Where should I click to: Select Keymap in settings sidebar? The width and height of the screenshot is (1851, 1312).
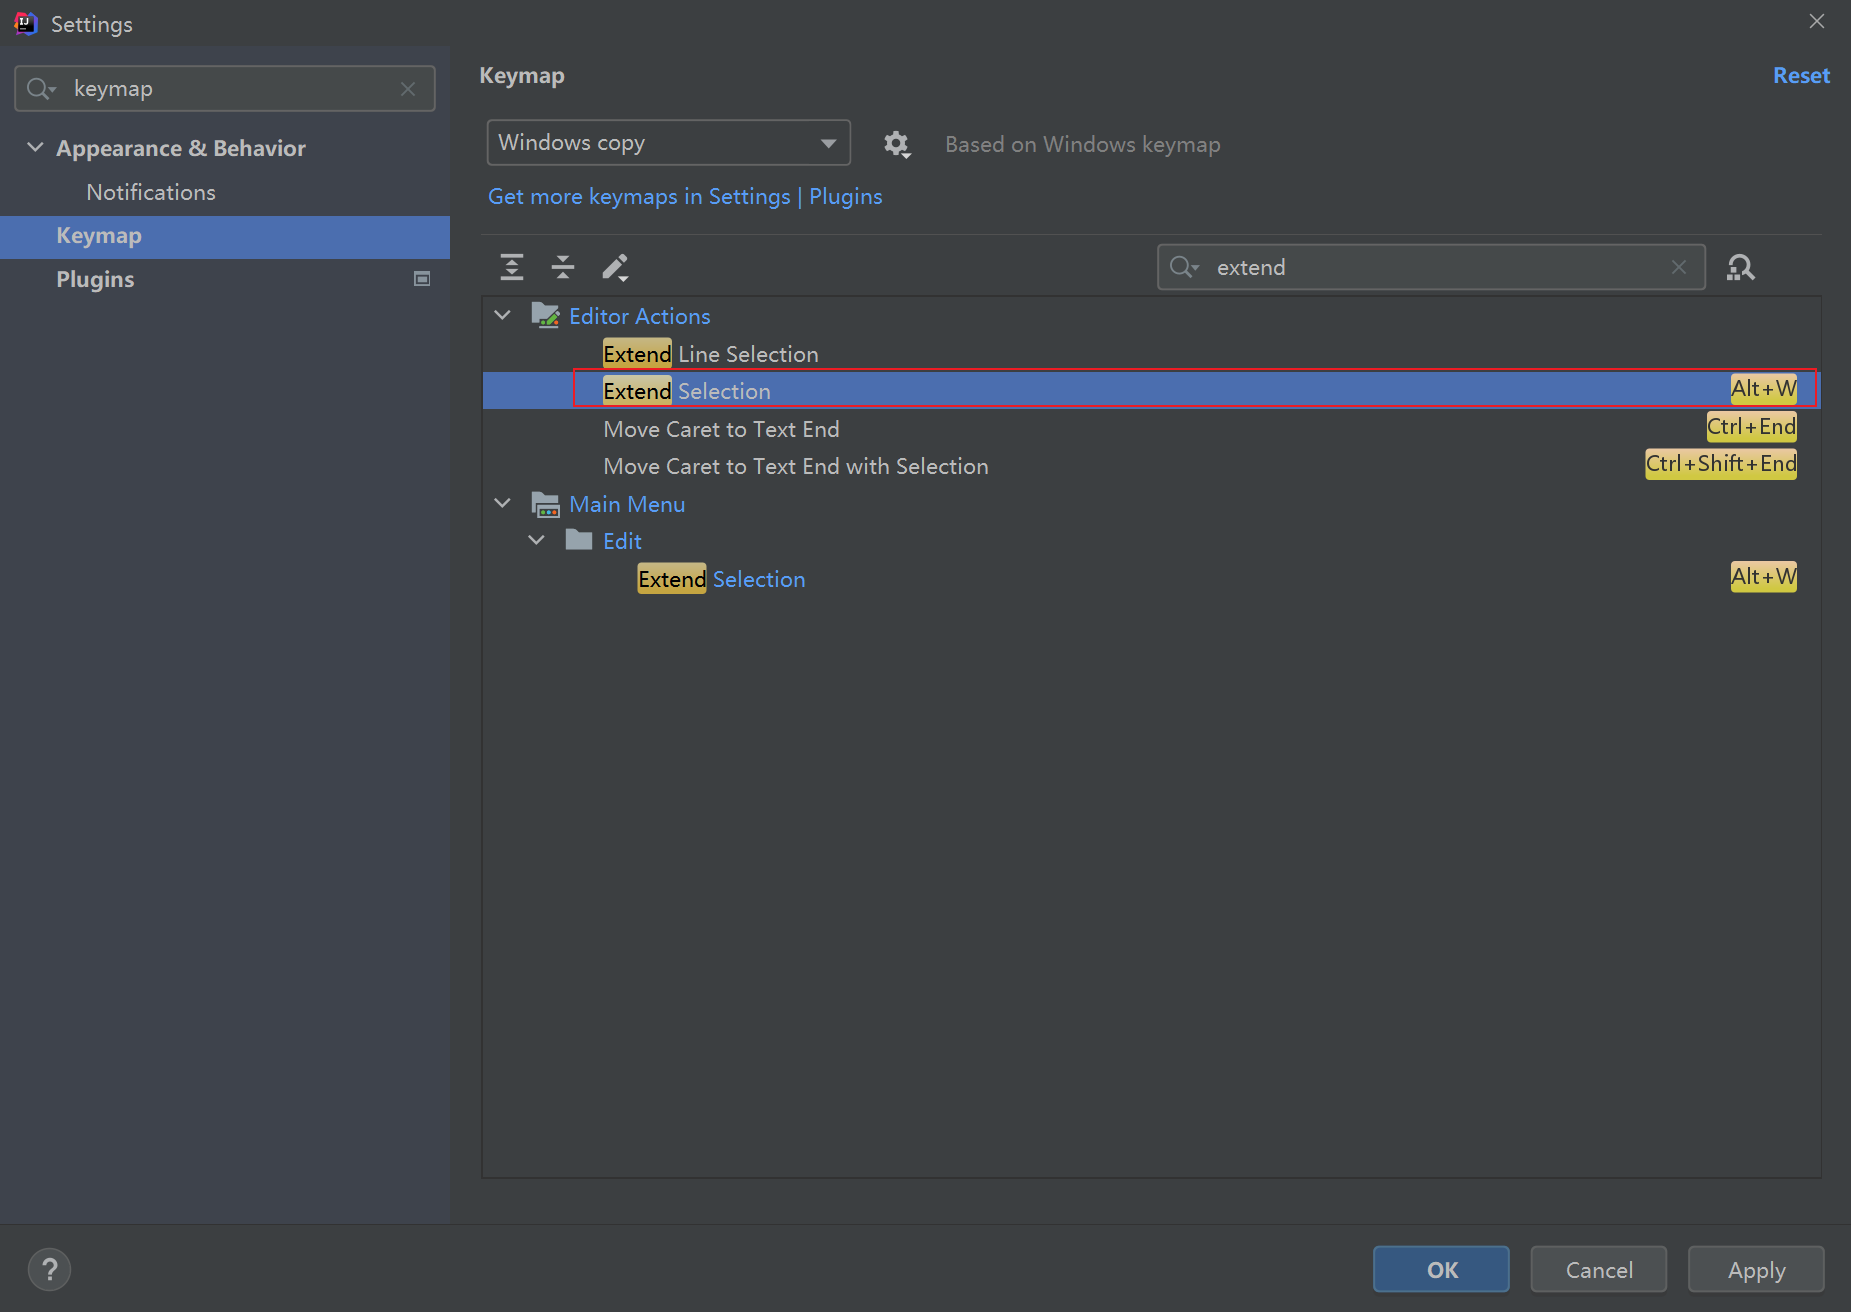coord(225,236)
